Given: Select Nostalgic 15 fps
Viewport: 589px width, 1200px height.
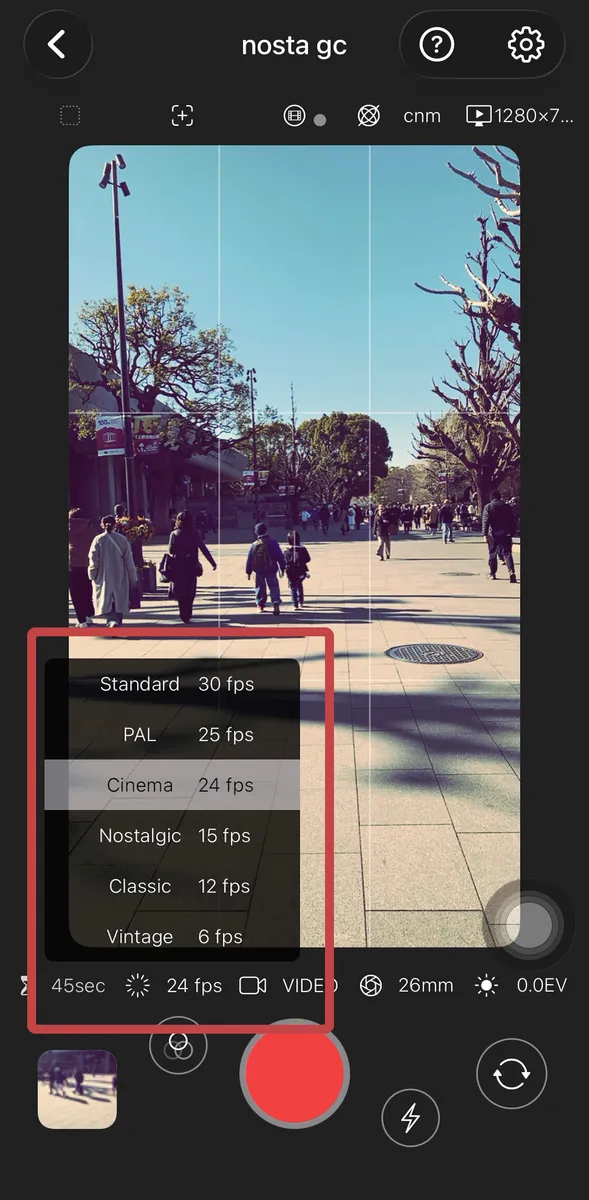Looking at the screenshot, I should tap(172, 836).
